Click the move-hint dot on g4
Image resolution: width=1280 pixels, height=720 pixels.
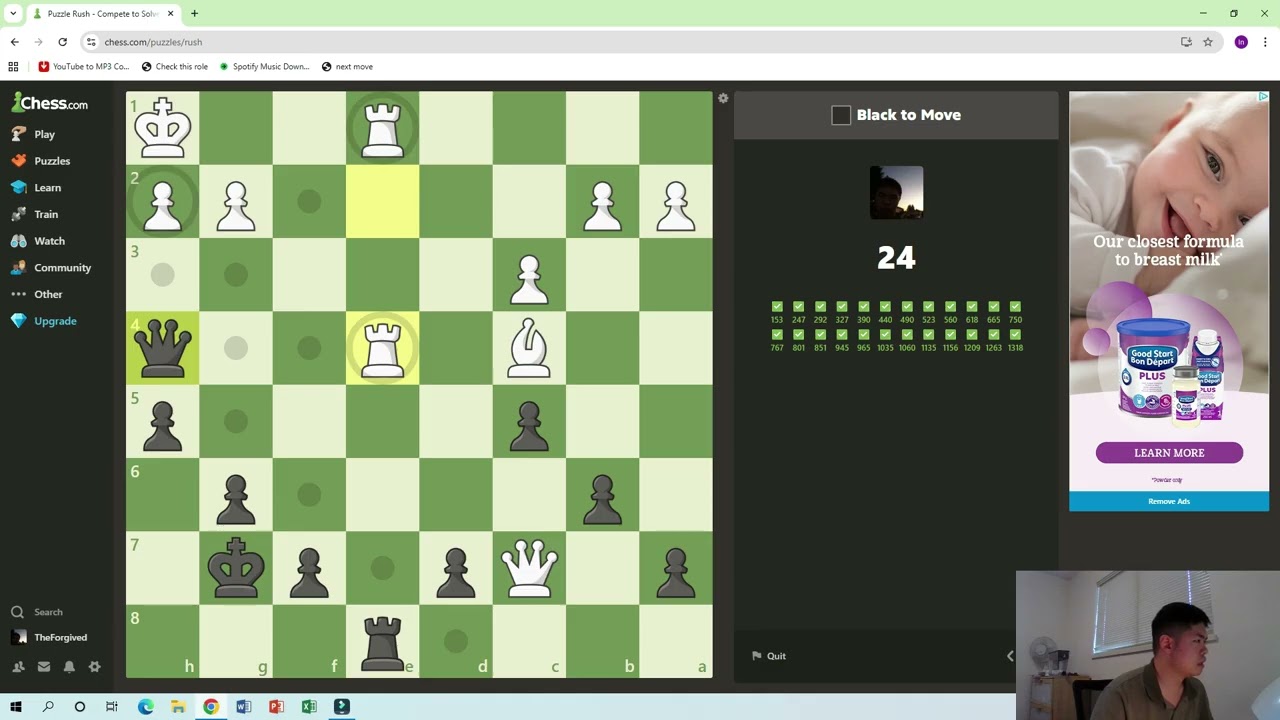pos(236,348)
